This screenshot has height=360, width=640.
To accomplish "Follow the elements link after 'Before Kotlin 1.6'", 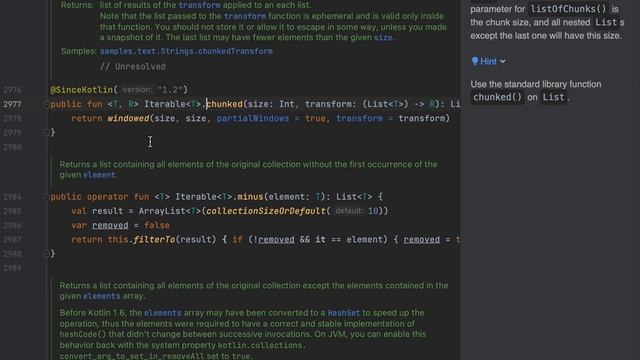I will tap(162, 313).
